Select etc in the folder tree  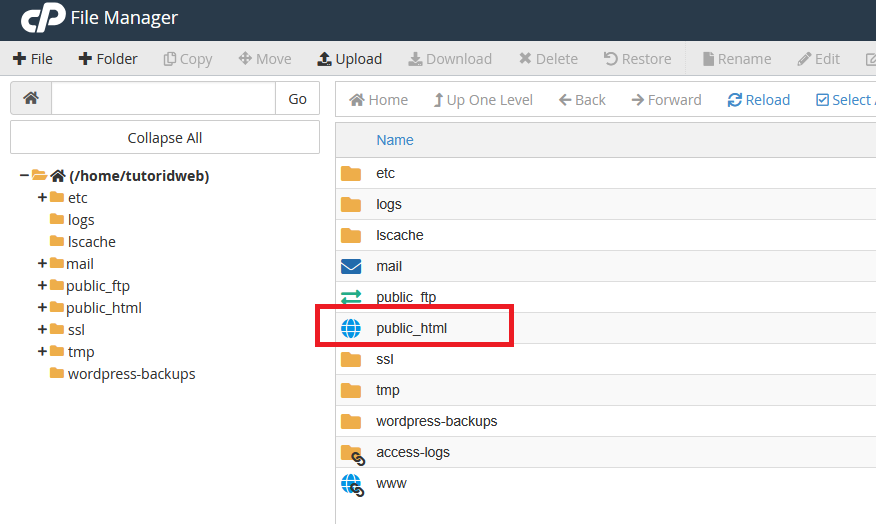click(78, 198)
